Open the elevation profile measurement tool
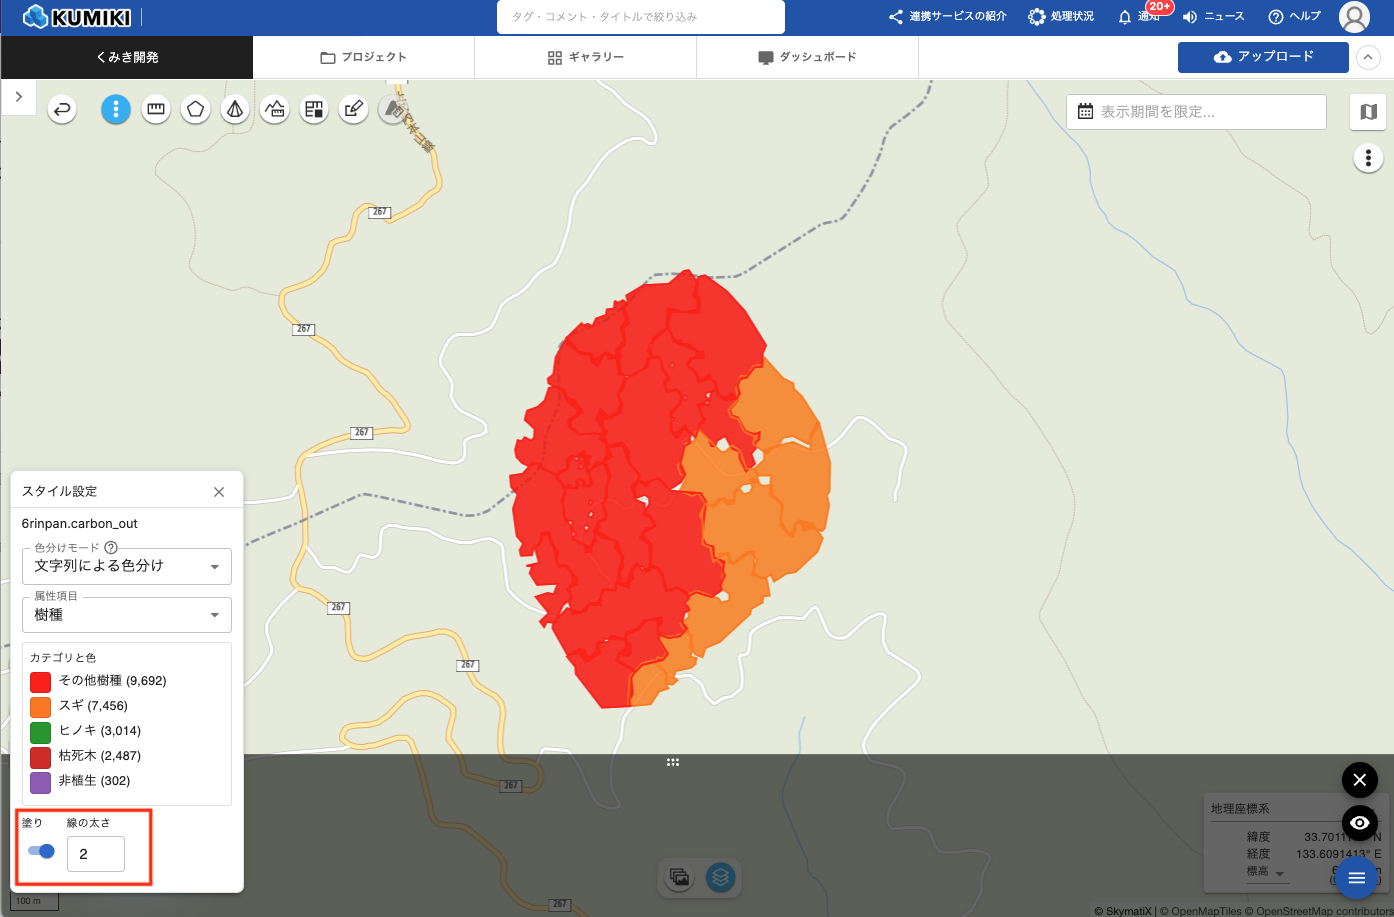The image size is (1394, 917). point(274,109)
